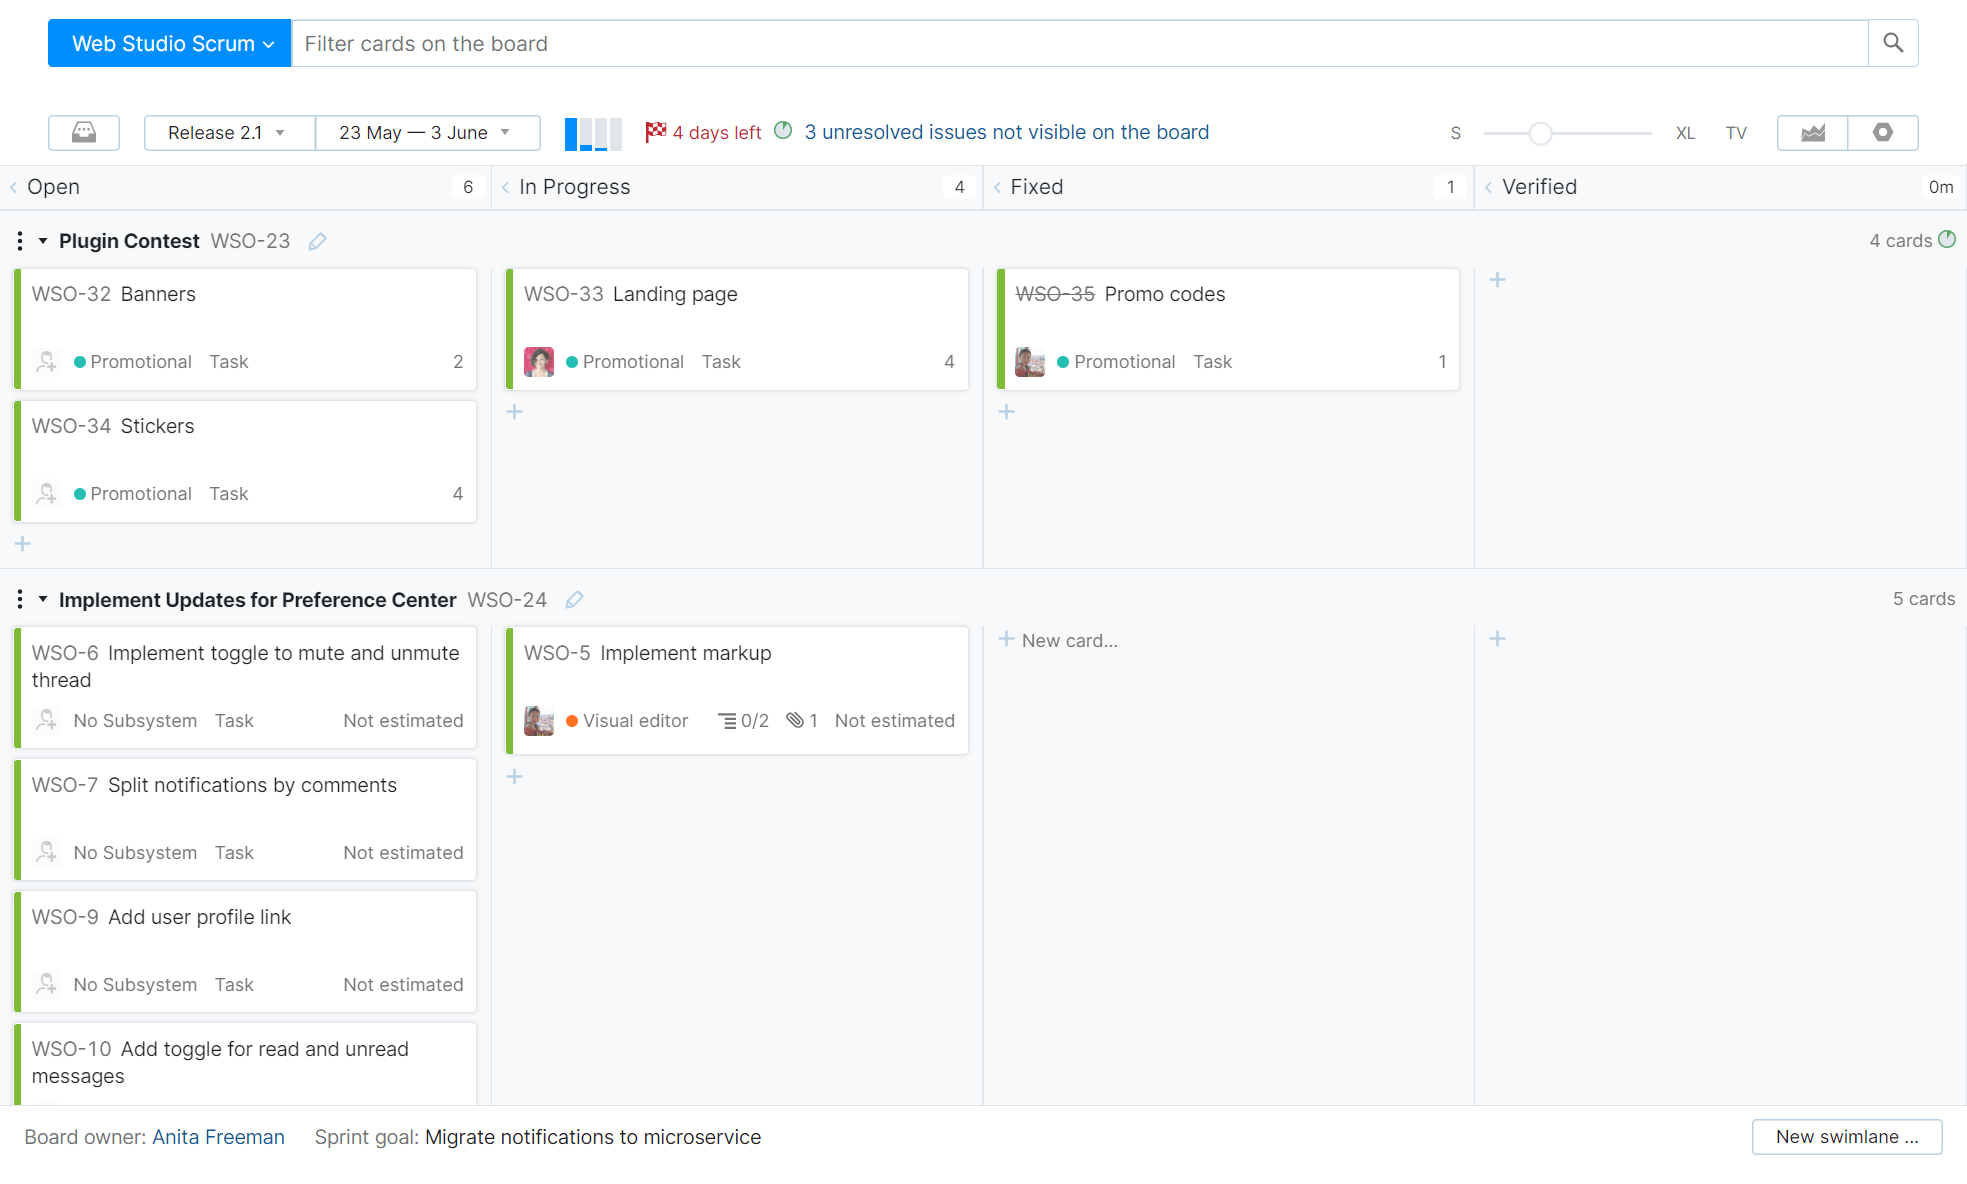Open the Web Studio Scrum board dropdown
The width and height of the screenshot is (1967, 1184).
coord(170,43)
